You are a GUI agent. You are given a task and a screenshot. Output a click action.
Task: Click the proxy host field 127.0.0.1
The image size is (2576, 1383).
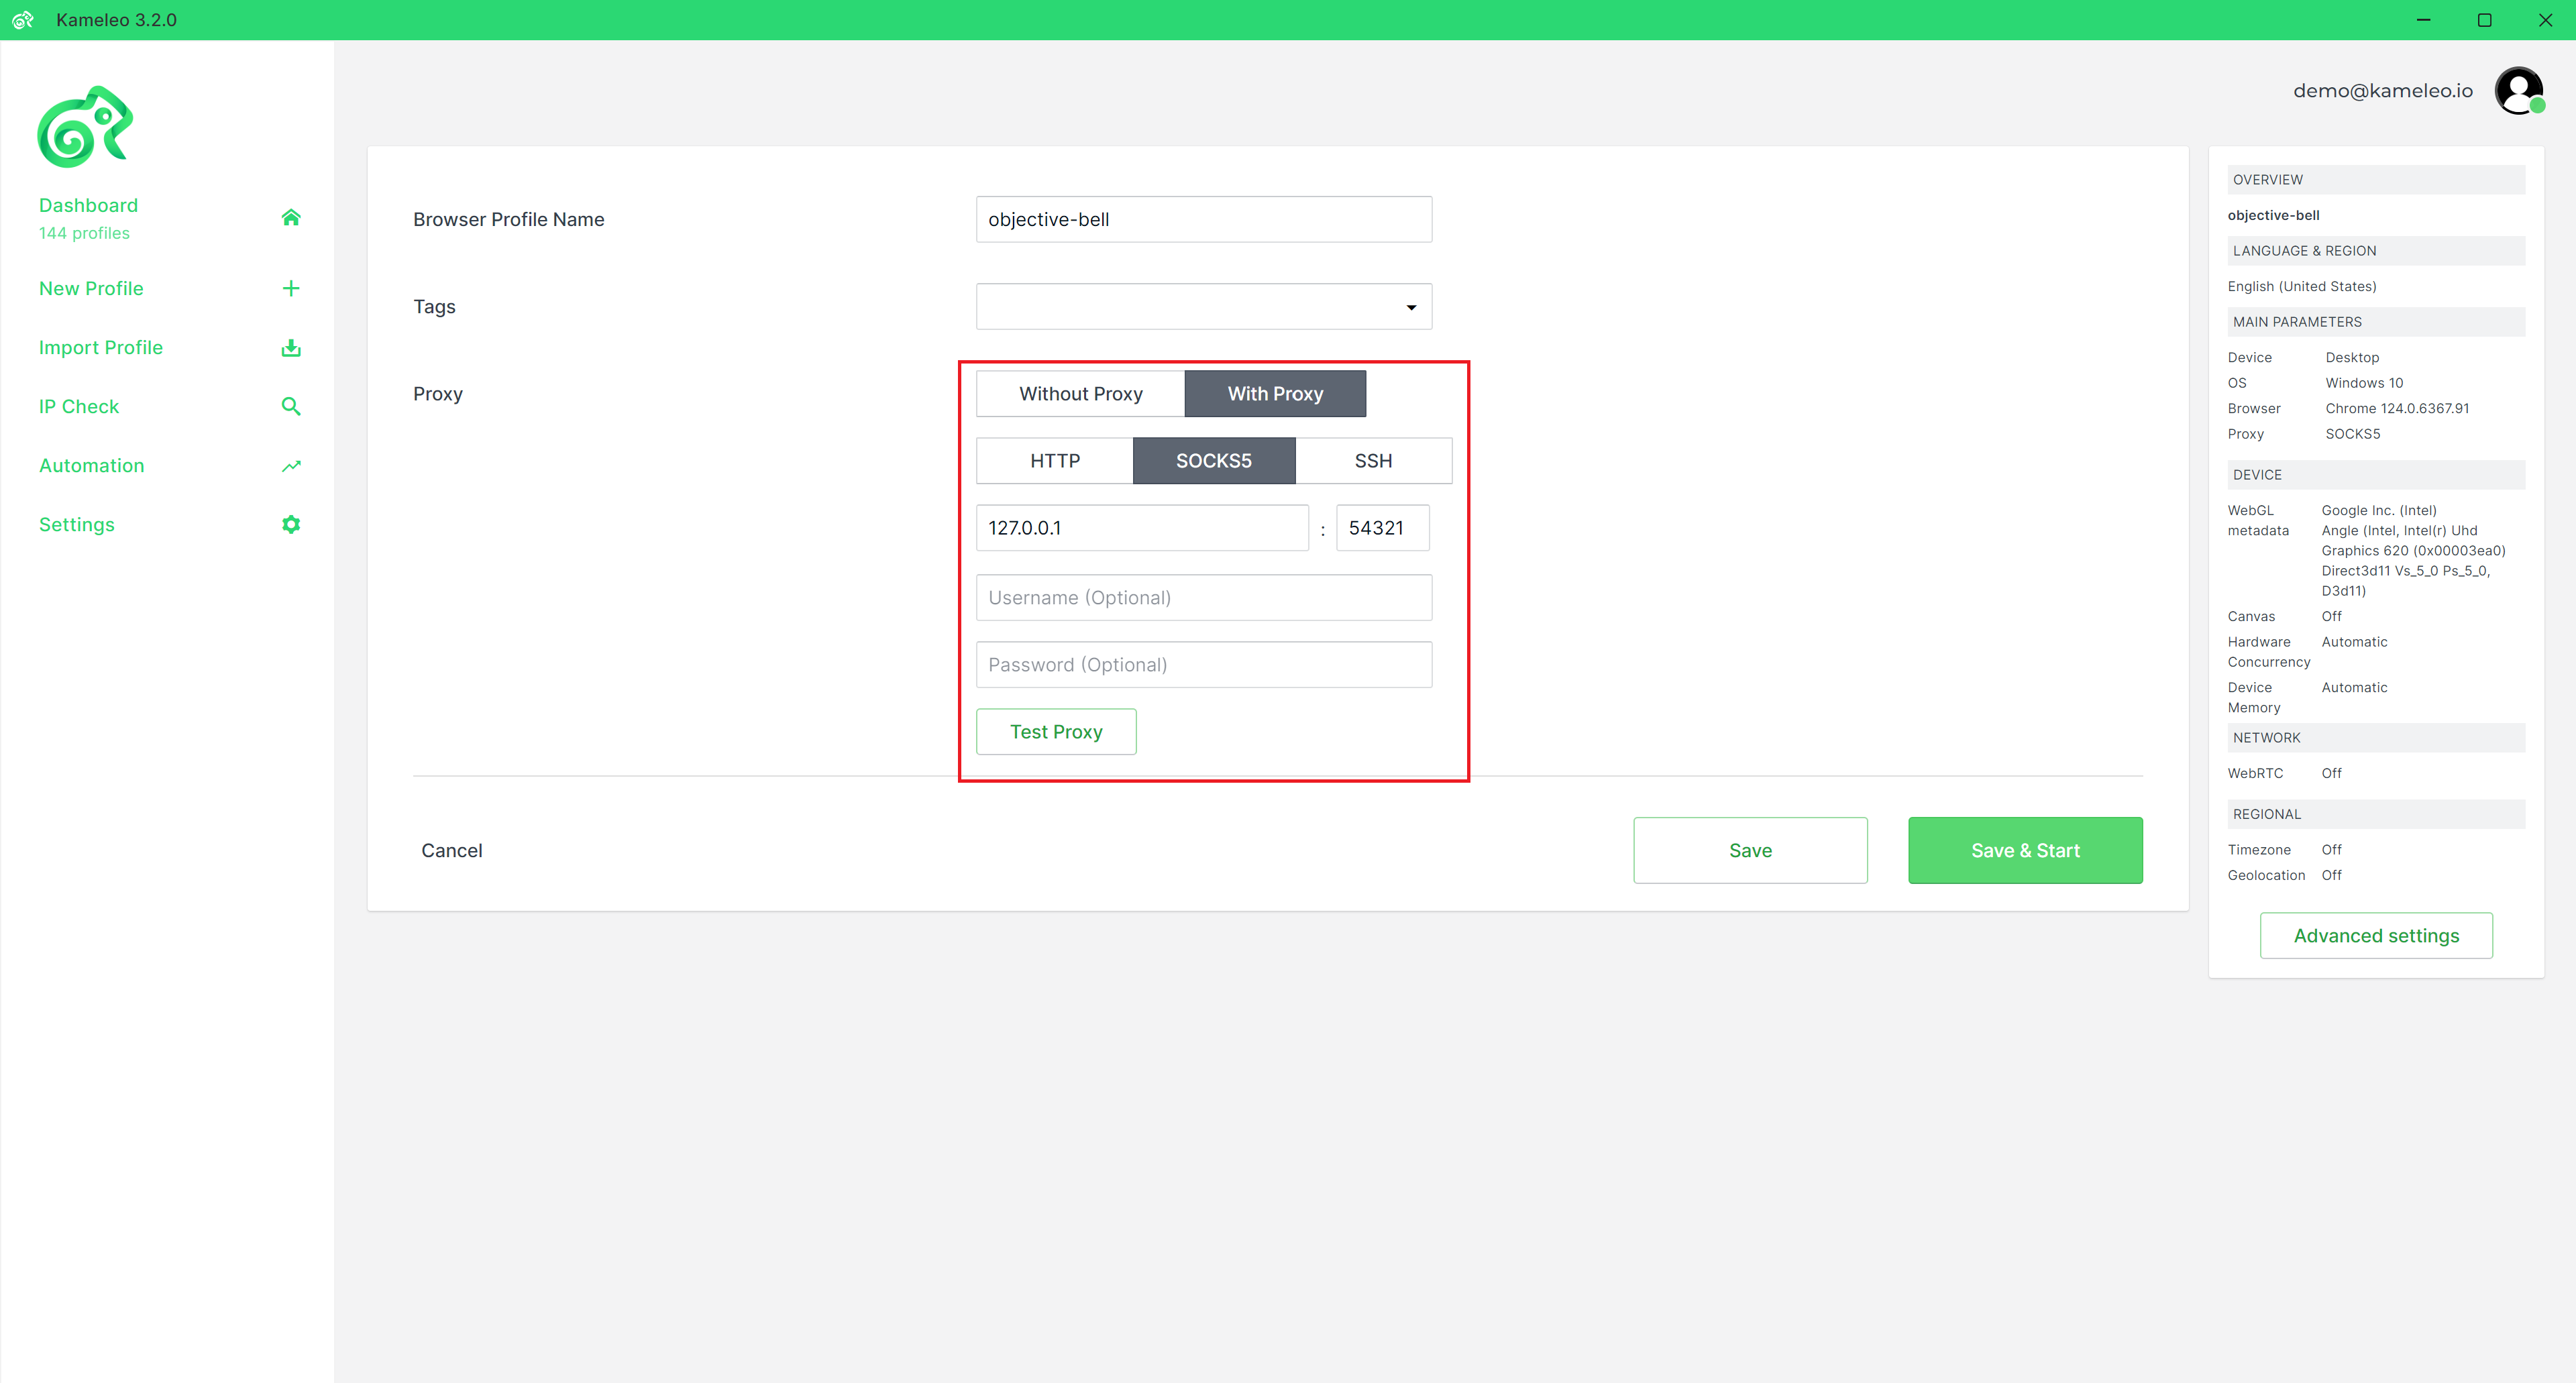[1142, 527]
